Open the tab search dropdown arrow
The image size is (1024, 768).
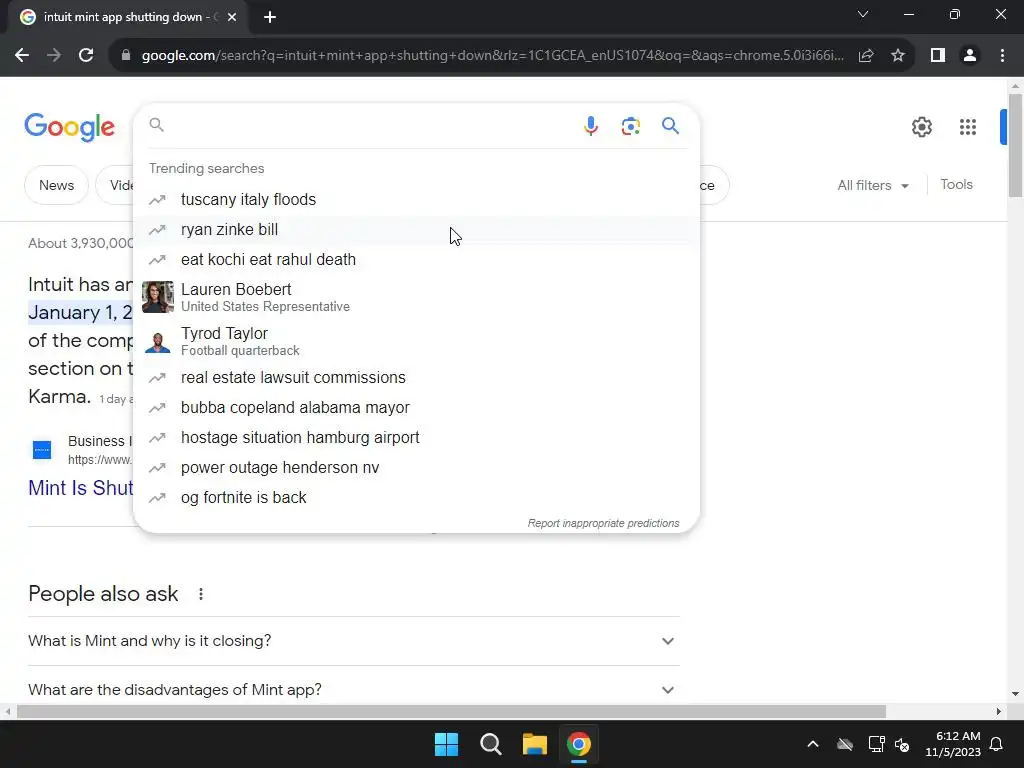pyautogui.click(x=863, y=14)
